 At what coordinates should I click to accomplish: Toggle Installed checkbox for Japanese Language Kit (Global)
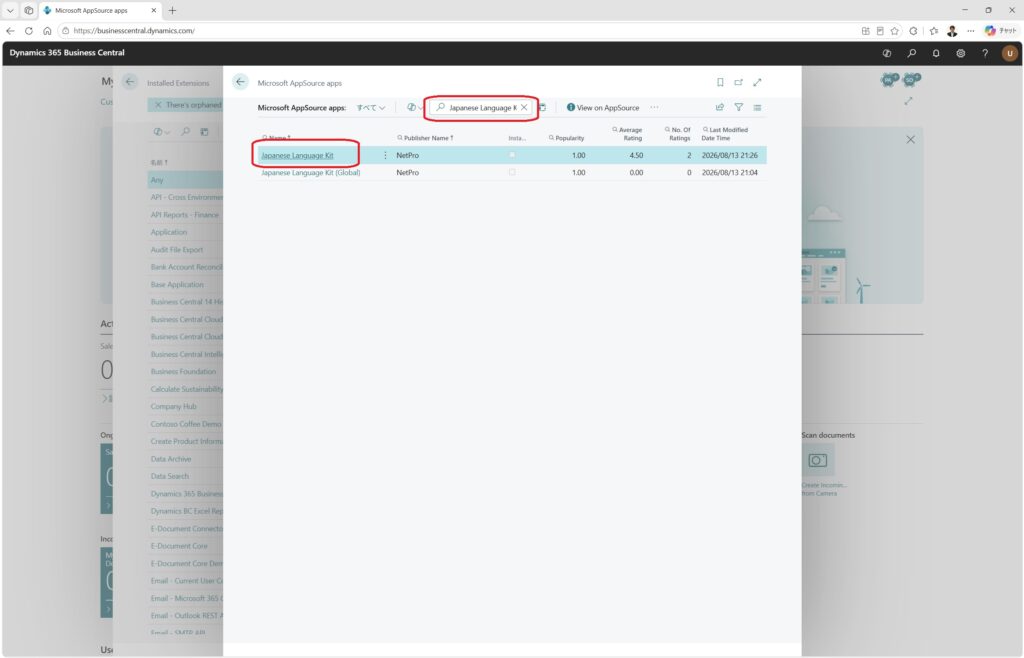tap(512, 173)
